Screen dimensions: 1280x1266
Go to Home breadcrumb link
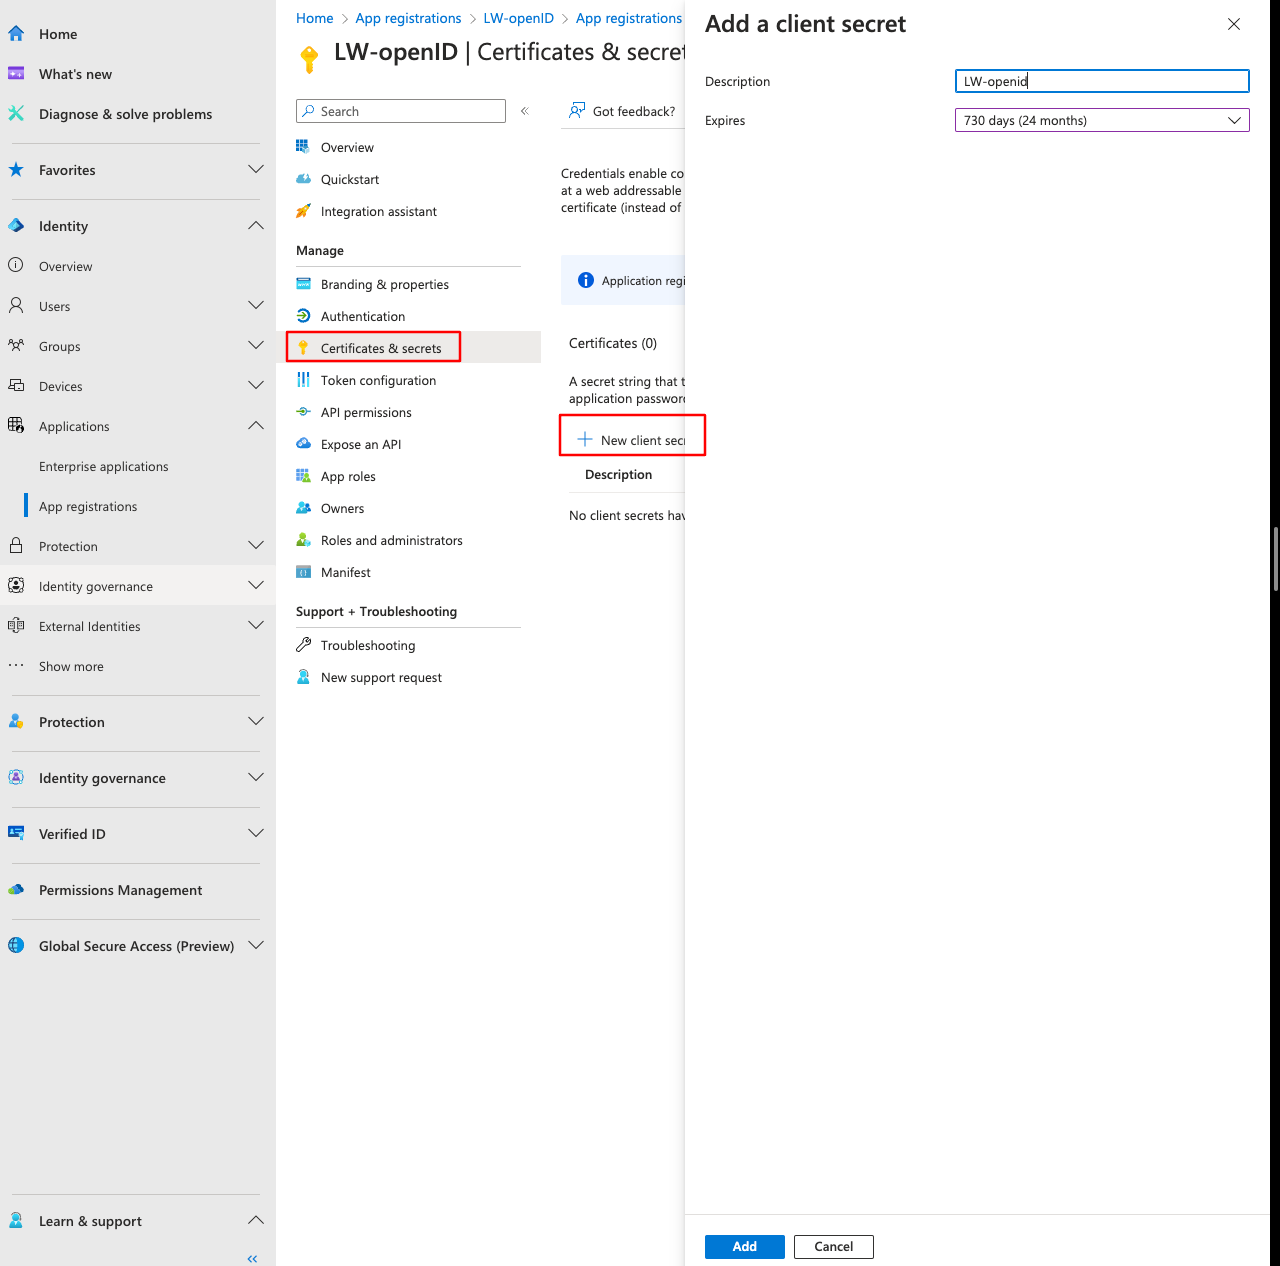[315, 18]
